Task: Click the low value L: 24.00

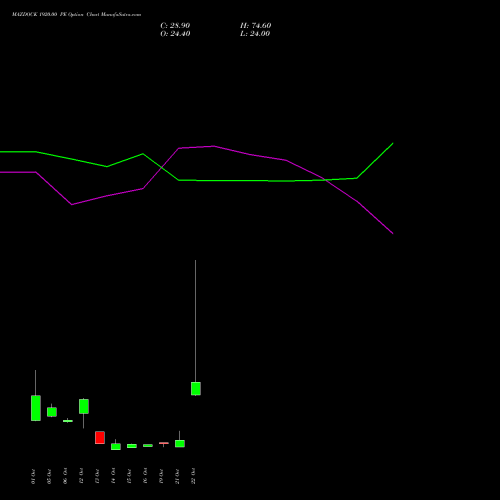Action: [255, 34]
